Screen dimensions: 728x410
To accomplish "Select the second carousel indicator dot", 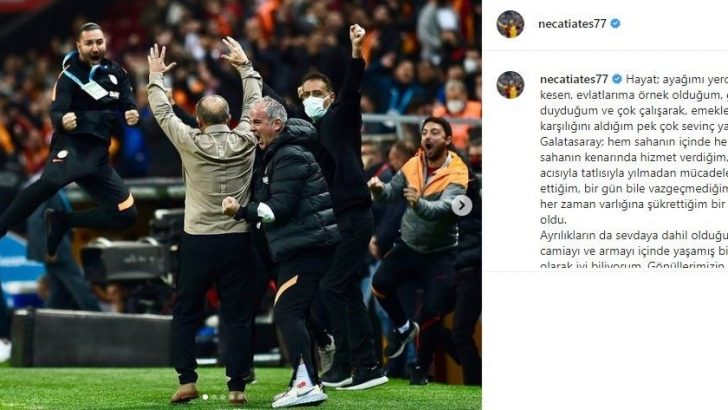I will (x=214, y=397).
